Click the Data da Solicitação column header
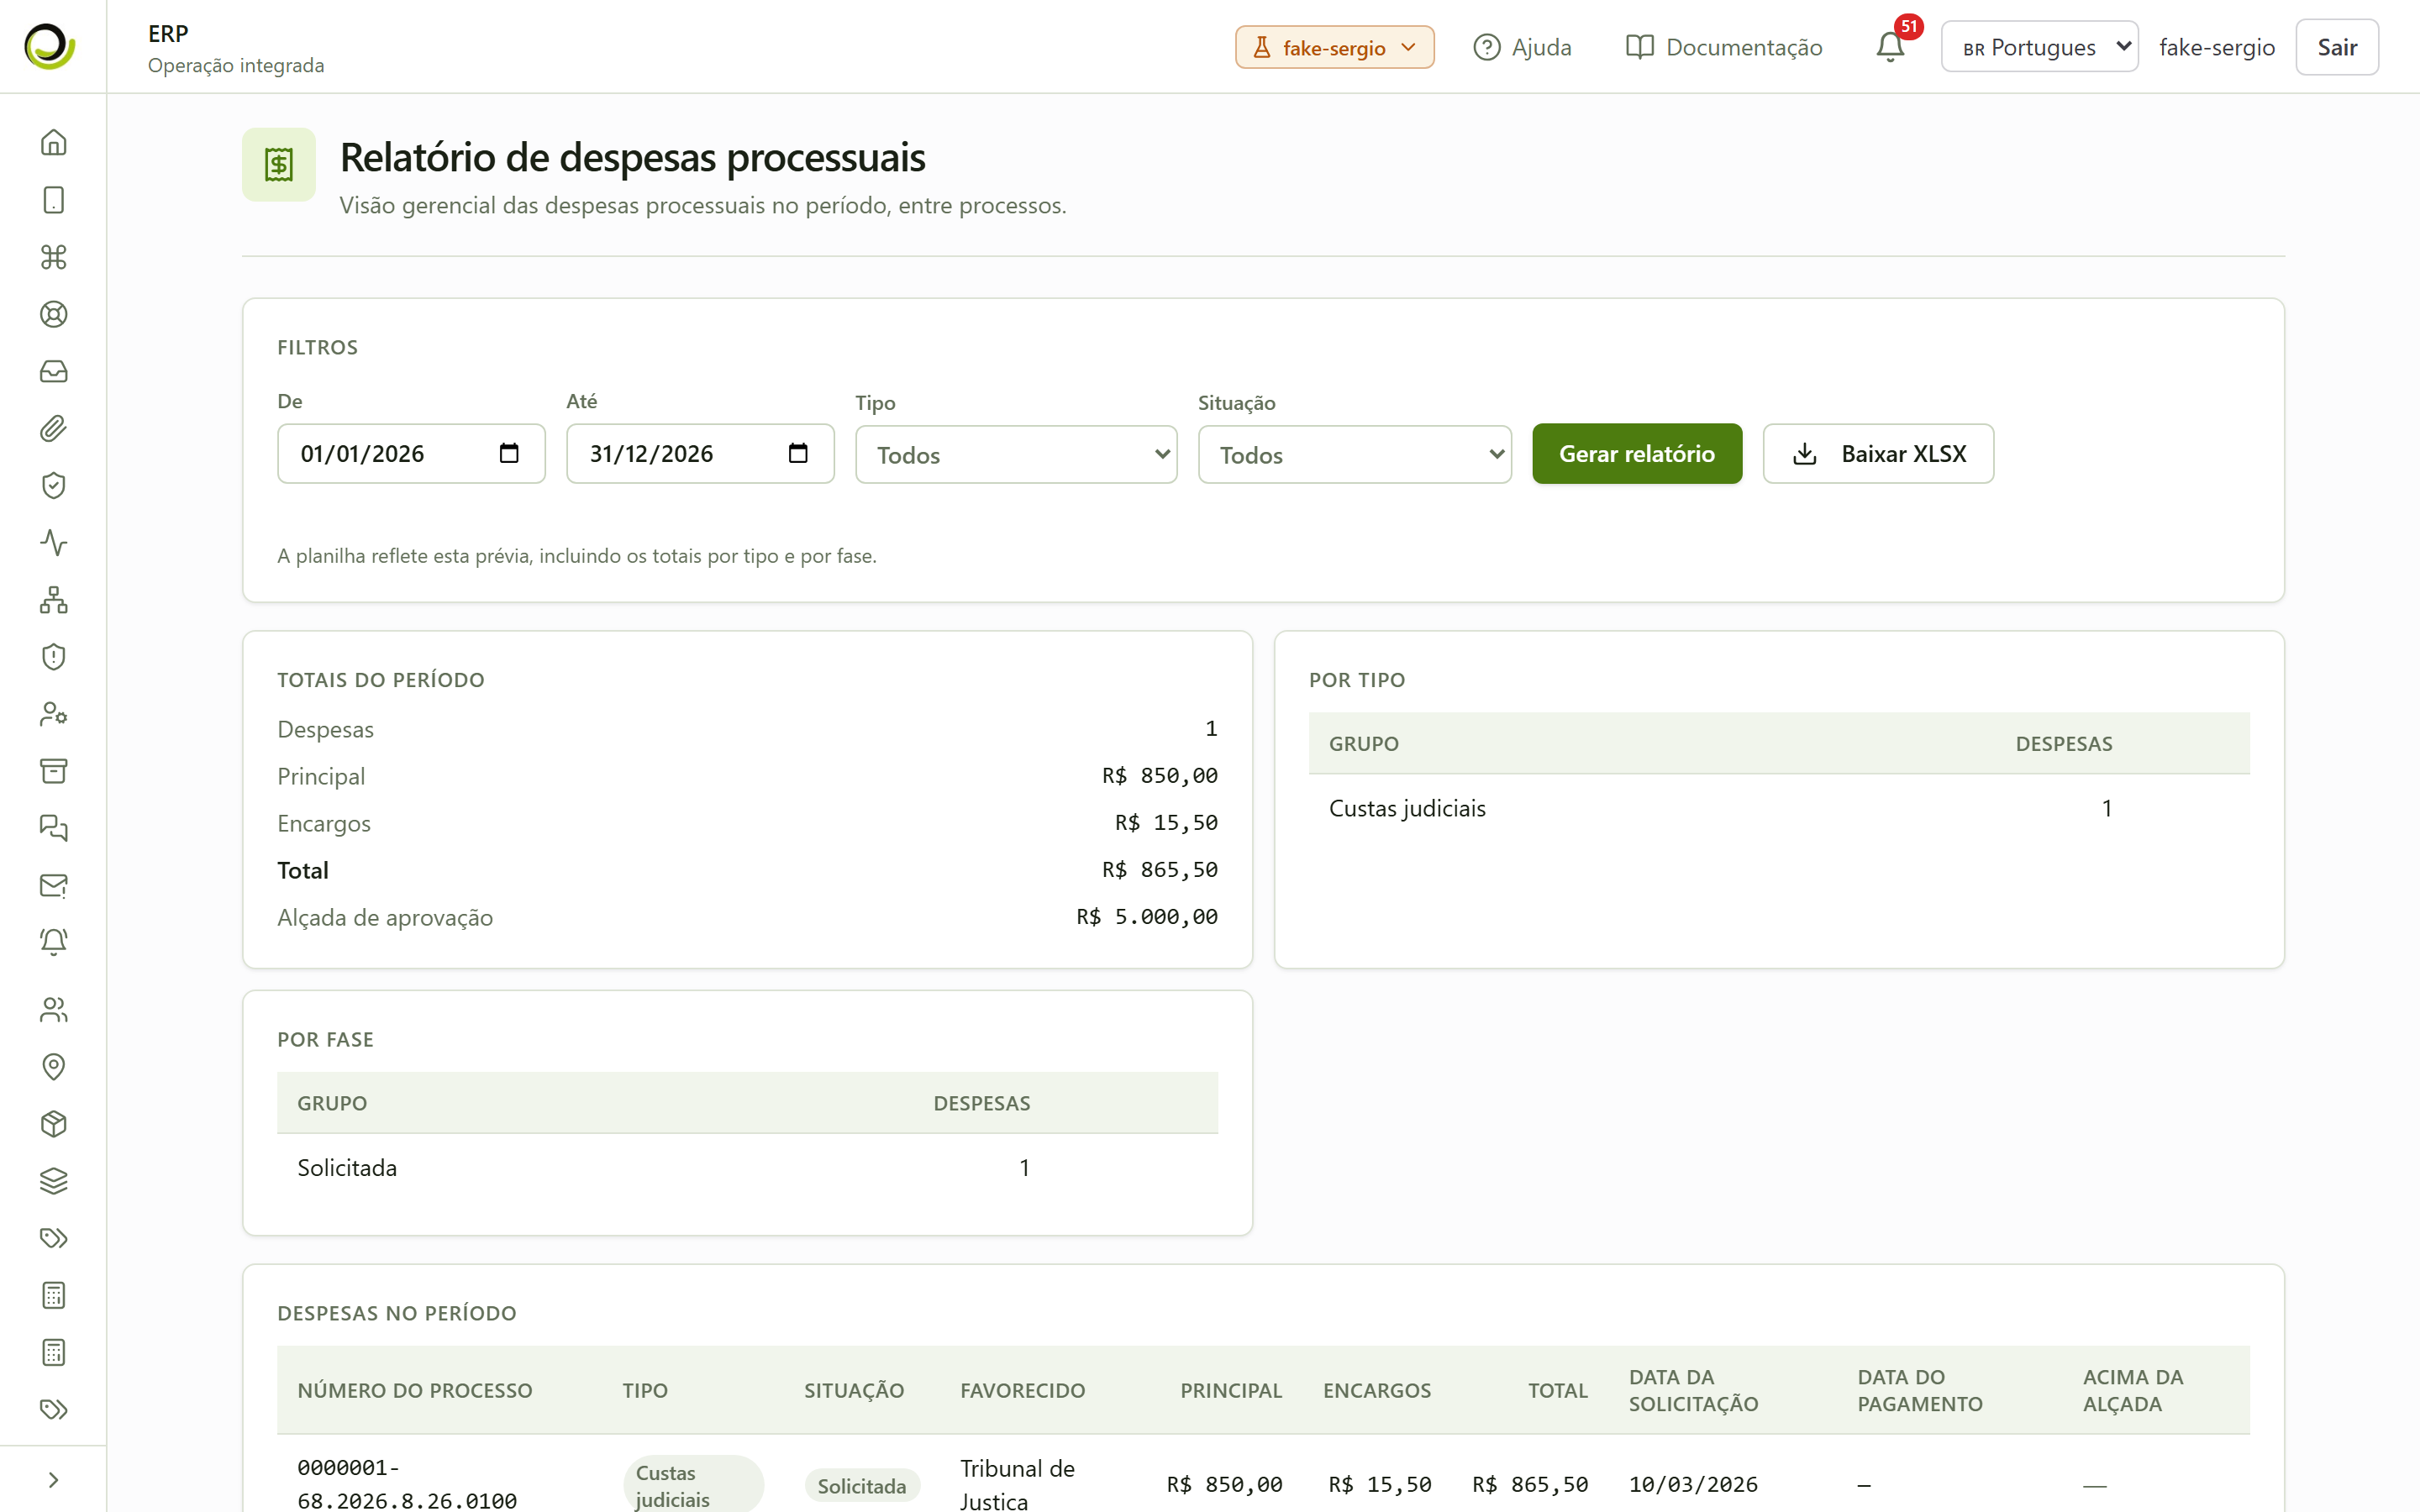 point(1693,1390)
